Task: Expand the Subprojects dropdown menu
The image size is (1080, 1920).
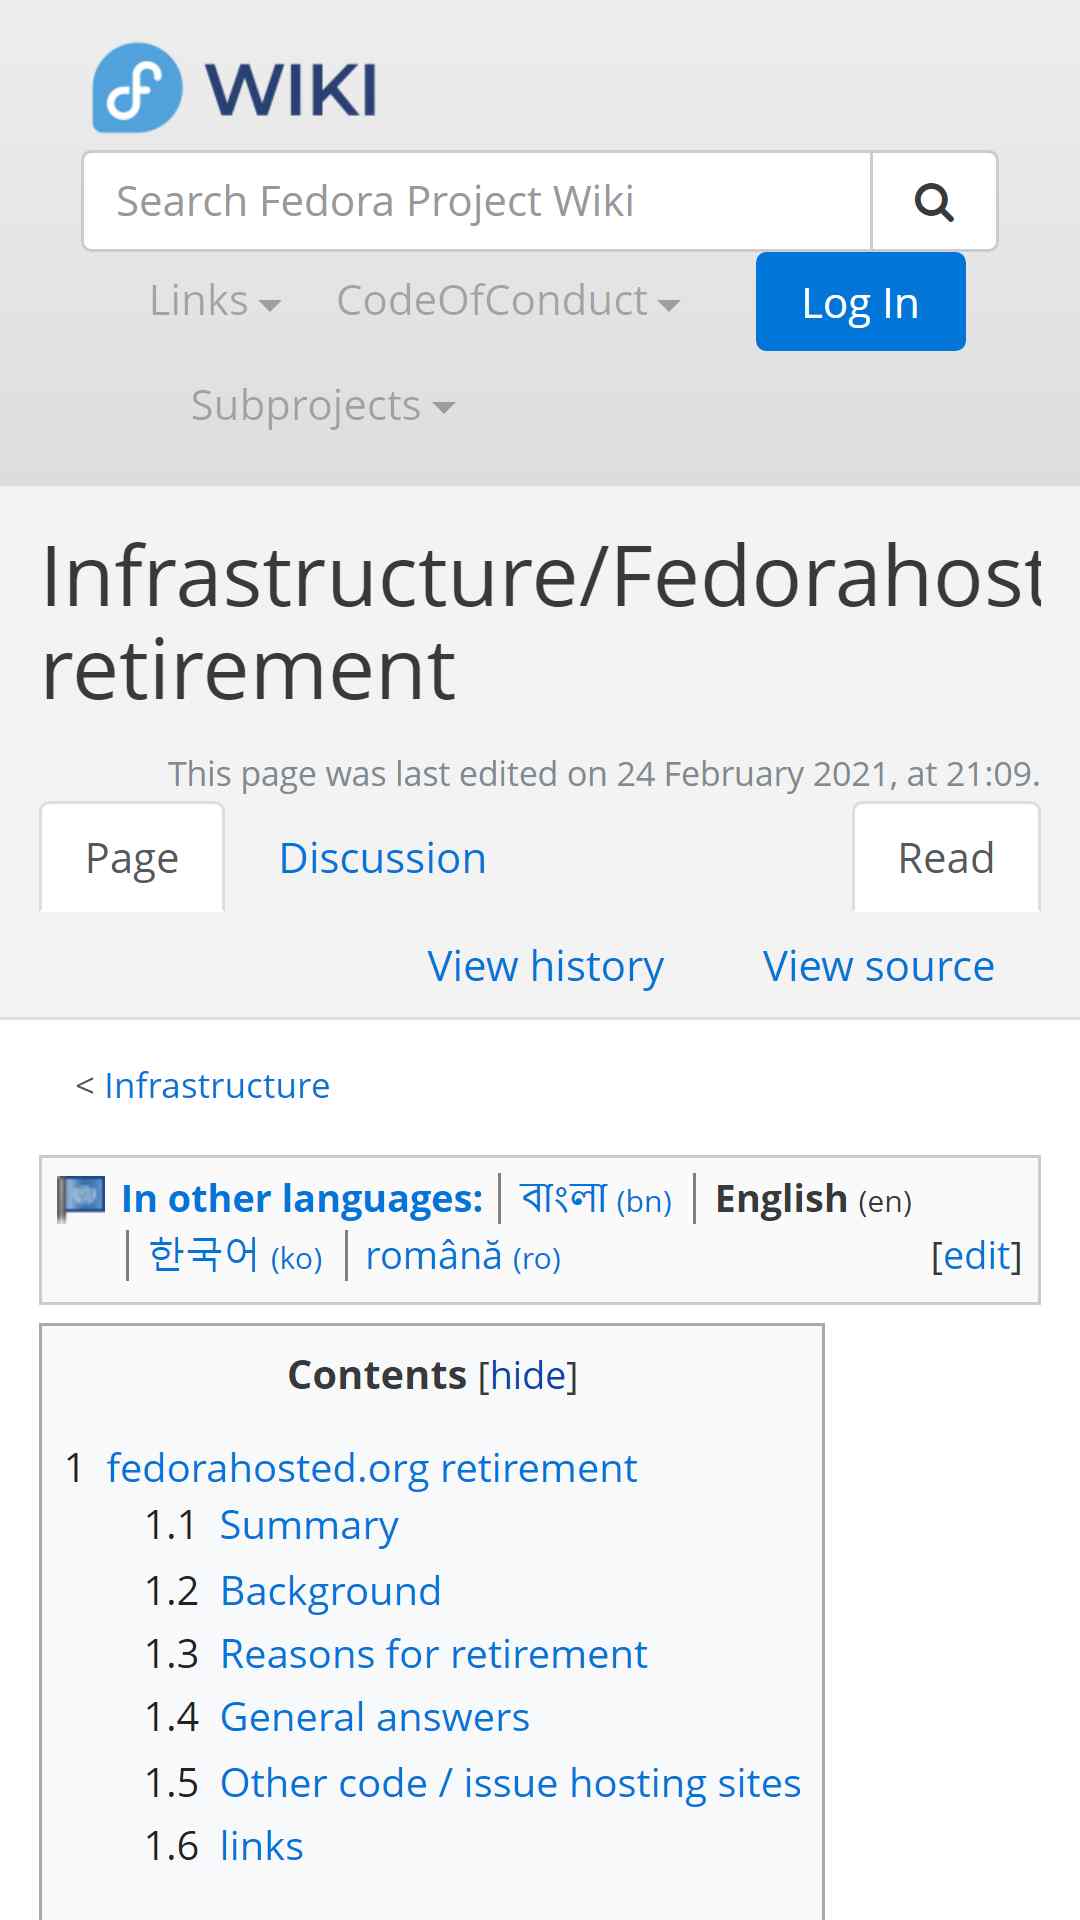Action: point(322,406)
